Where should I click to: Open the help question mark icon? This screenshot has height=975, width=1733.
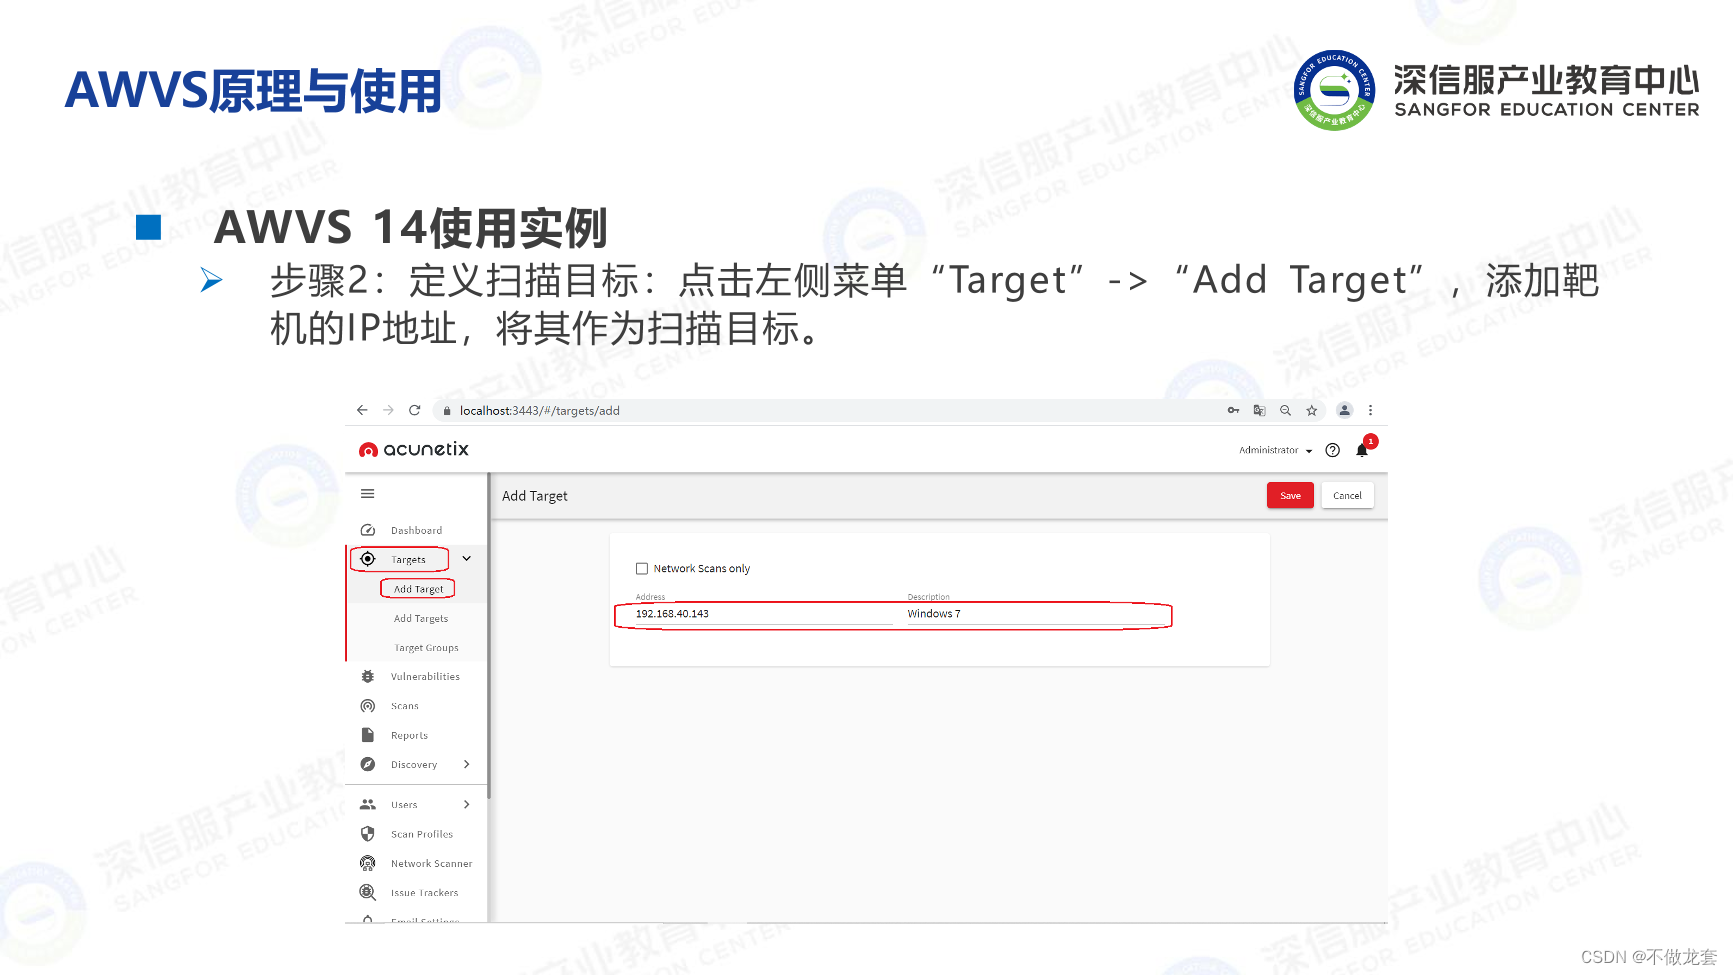[x=1332, y=450]
